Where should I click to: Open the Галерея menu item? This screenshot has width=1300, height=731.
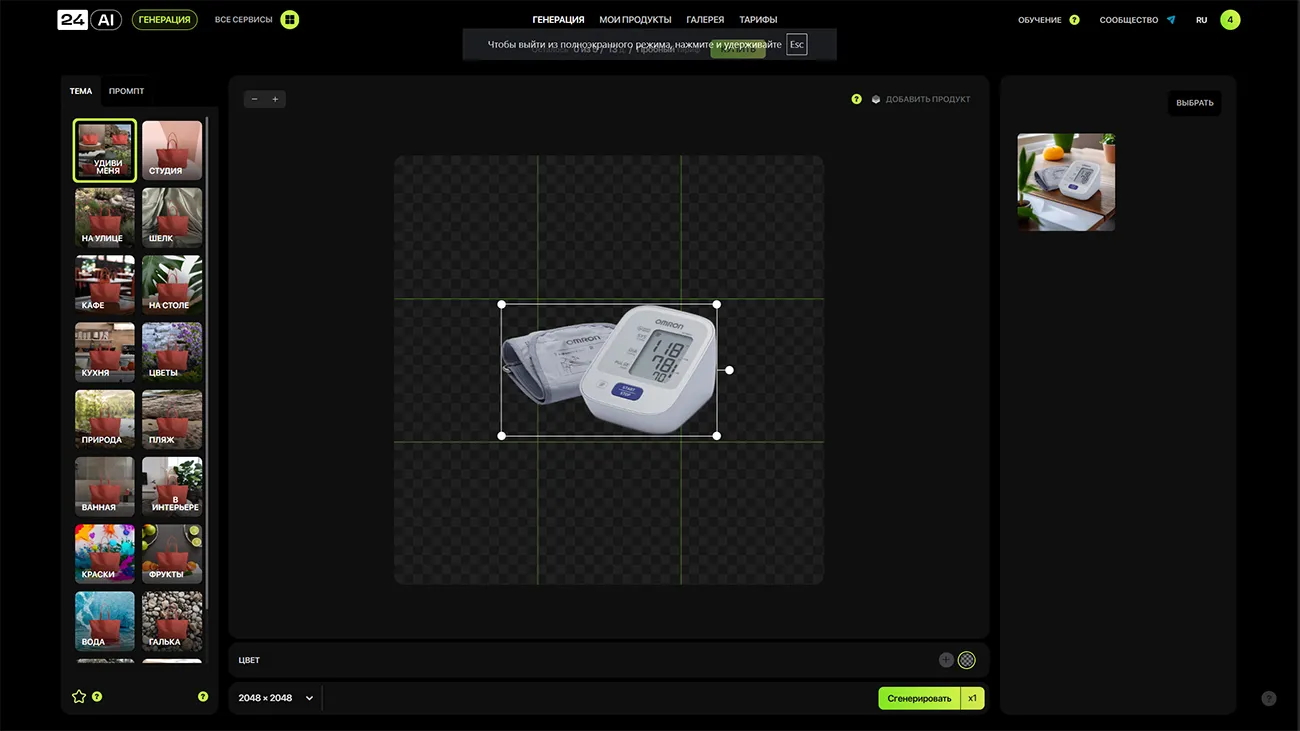(x=705, y=20)
